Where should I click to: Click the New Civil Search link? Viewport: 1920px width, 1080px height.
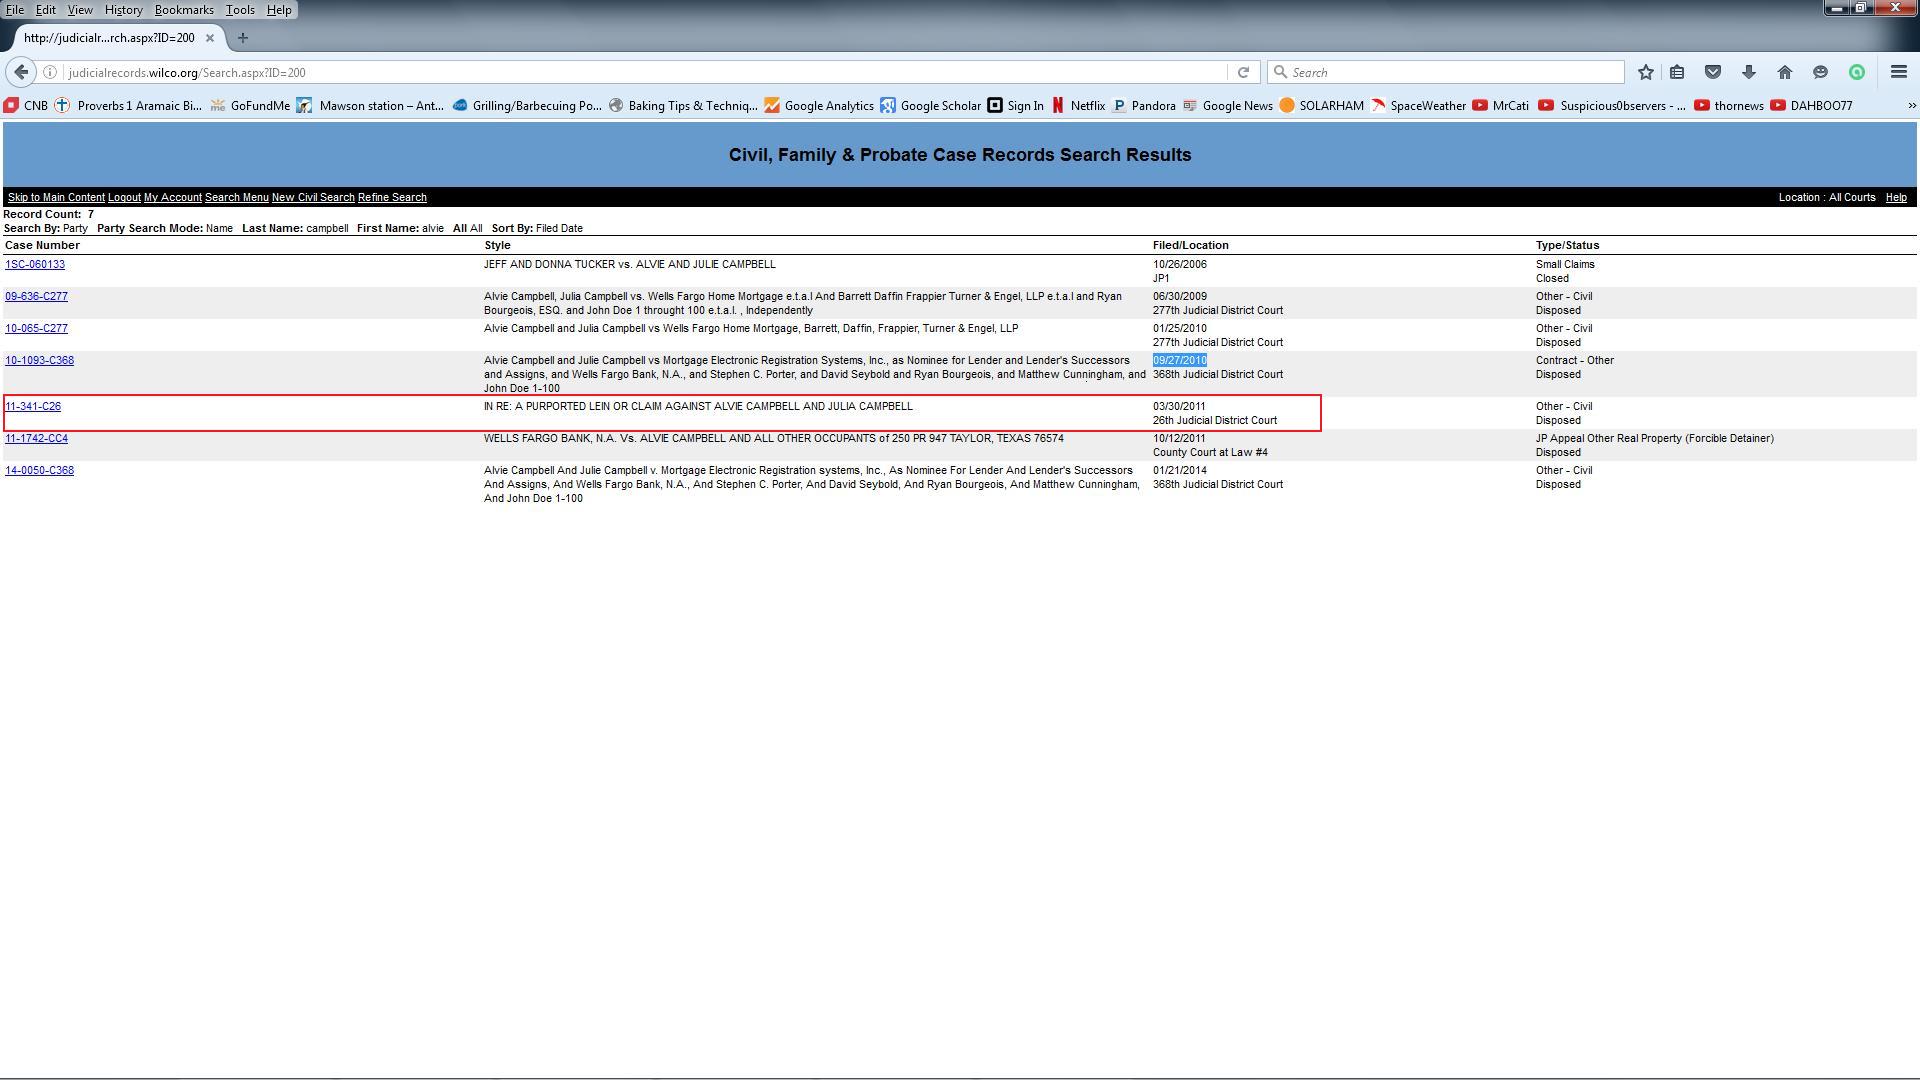(313, 198)
